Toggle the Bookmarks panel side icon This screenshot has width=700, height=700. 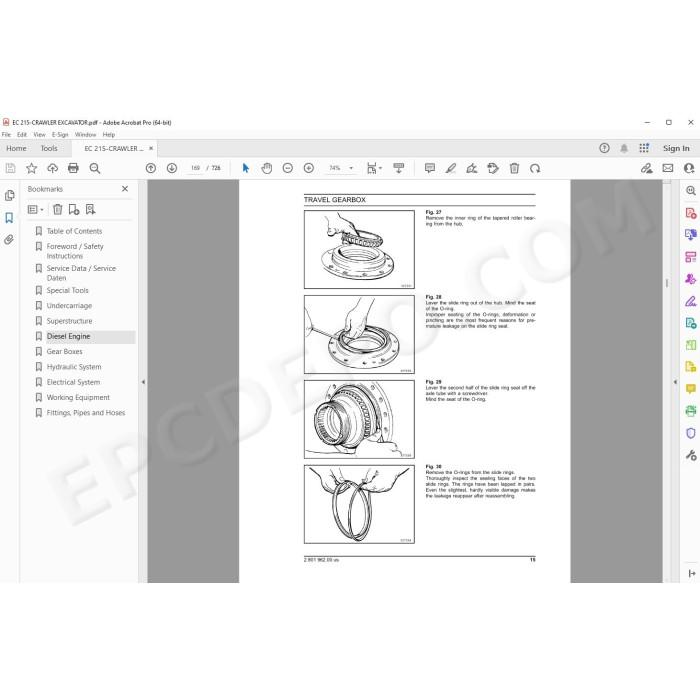point(9,218)
